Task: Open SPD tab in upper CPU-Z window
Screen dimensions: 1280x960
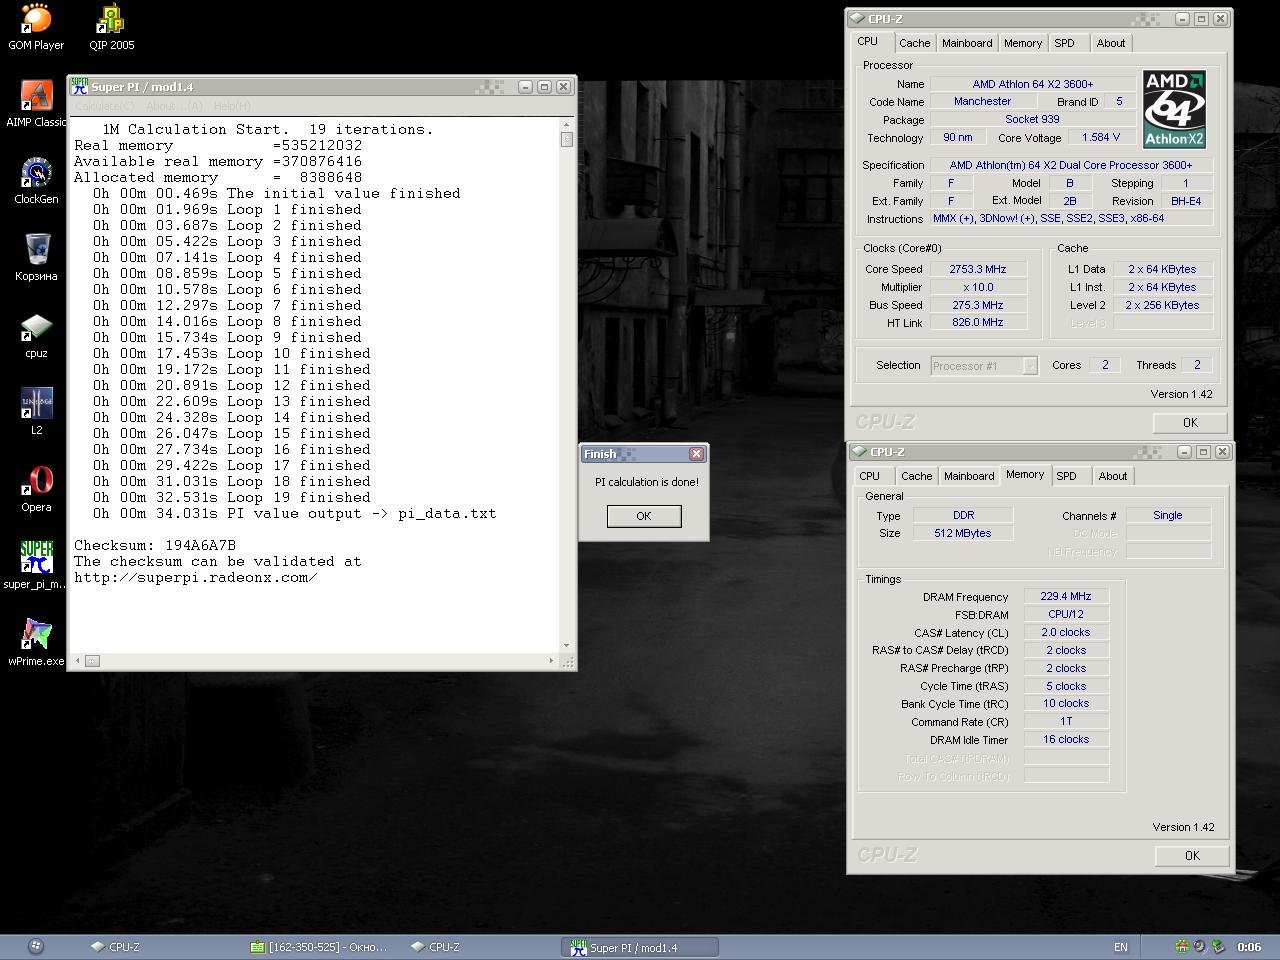Action: [1065, 43]
